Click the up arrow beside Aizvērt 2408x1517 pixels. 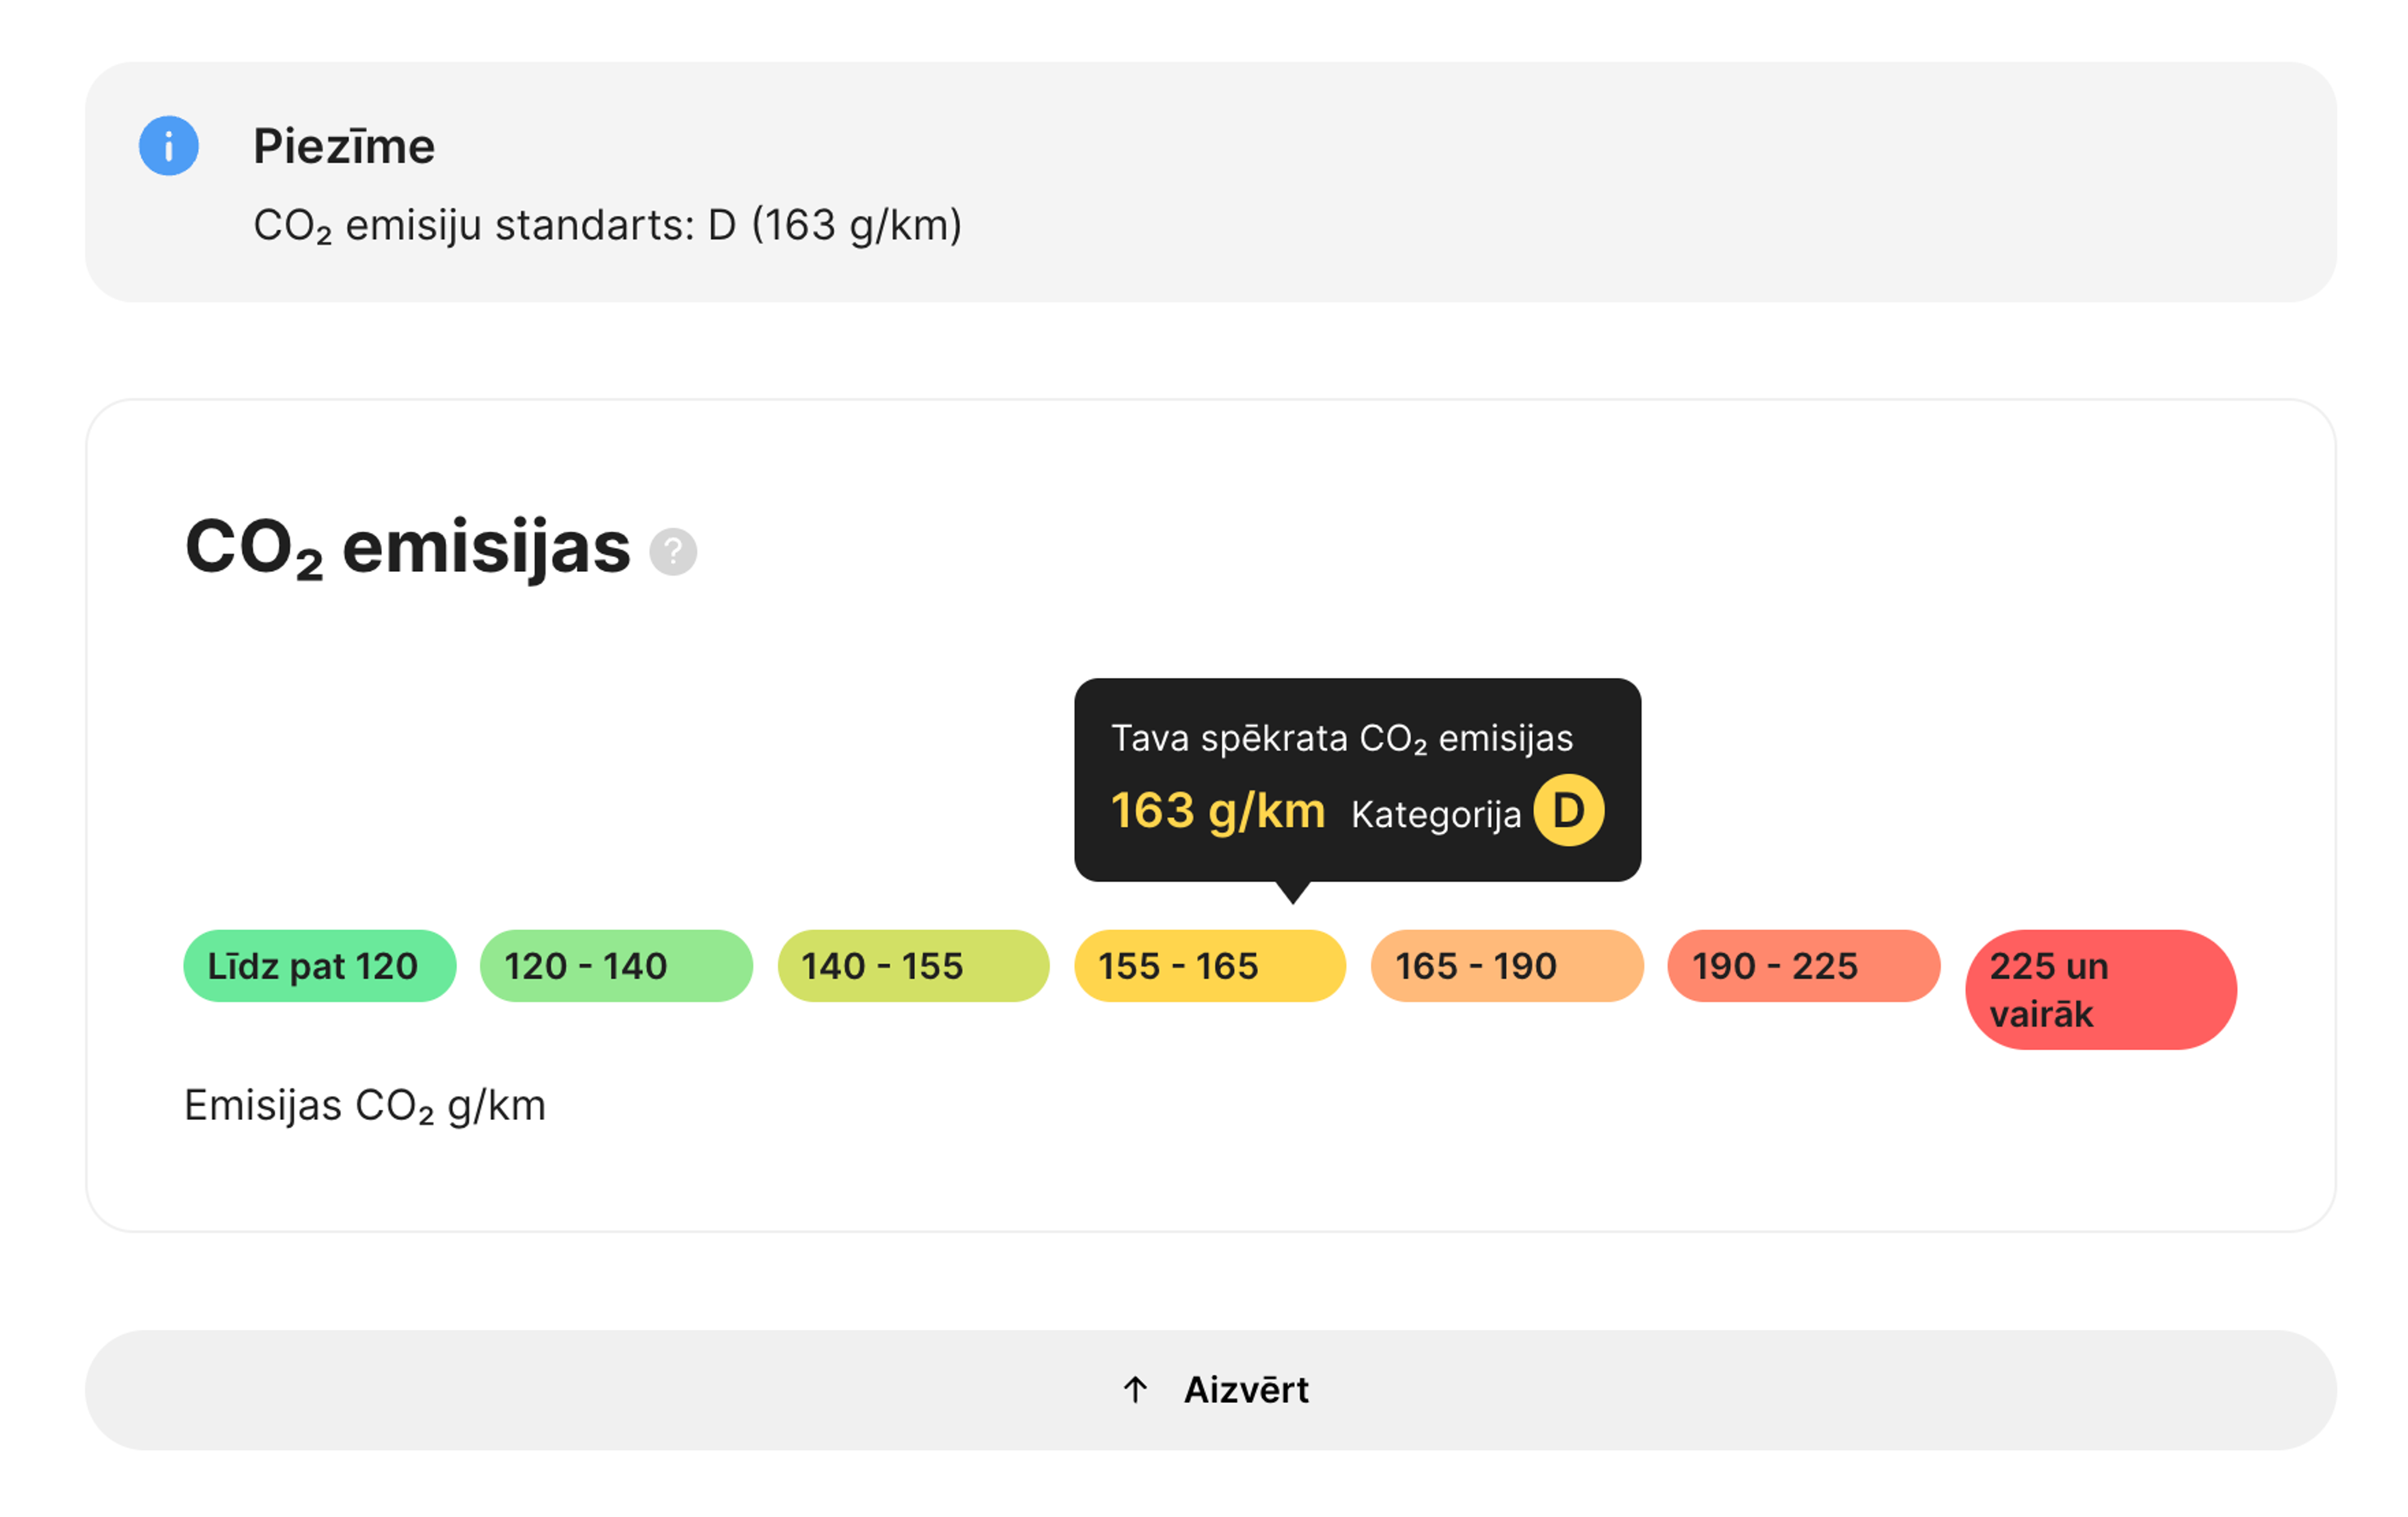coord(1135,1389)
